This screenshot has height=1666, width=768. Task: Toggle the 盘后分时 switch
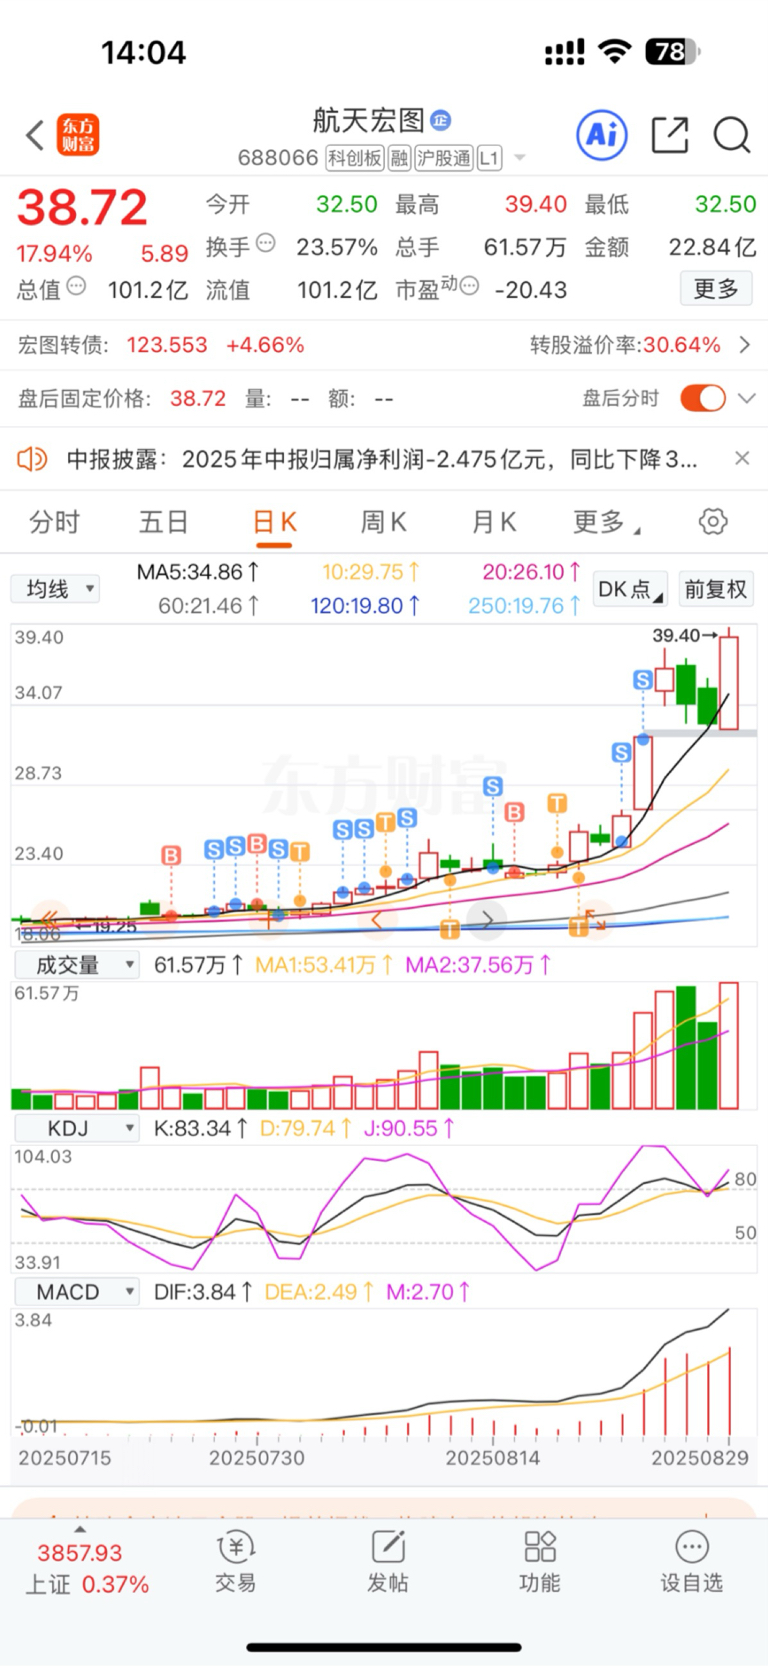(x=703, y=398)
